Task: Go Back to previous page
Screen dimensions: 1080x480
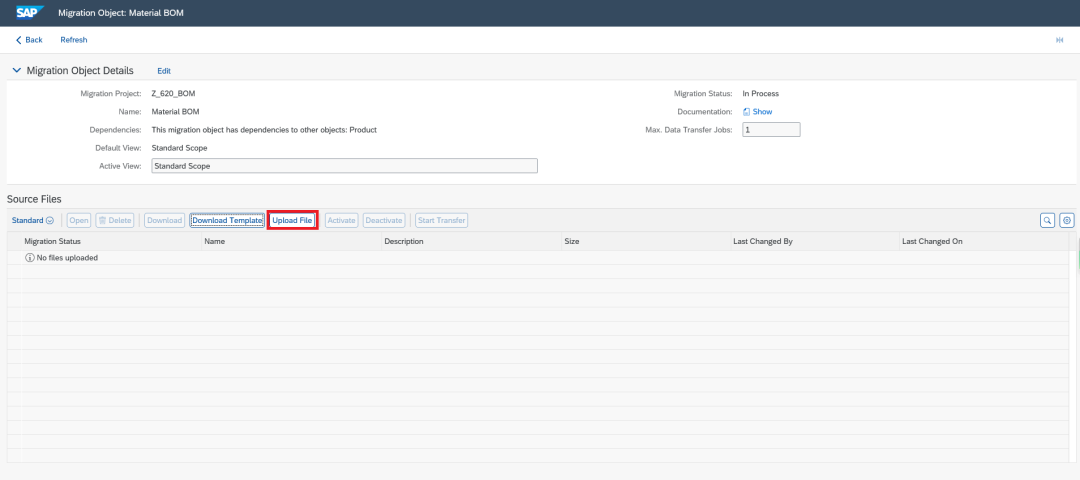Action: pos(29,40)
